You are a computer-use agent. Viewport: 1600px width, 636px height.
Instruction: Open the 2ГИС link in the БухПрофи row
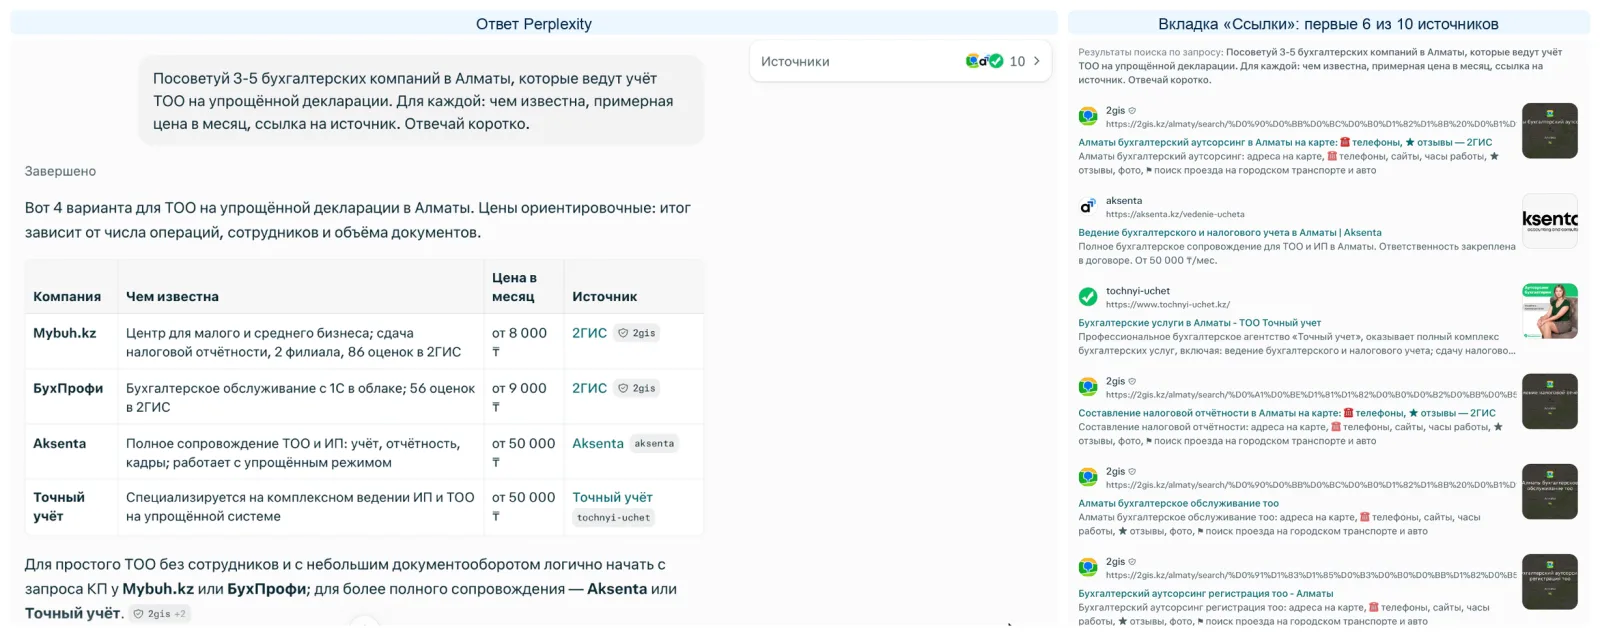pos(589,388)
